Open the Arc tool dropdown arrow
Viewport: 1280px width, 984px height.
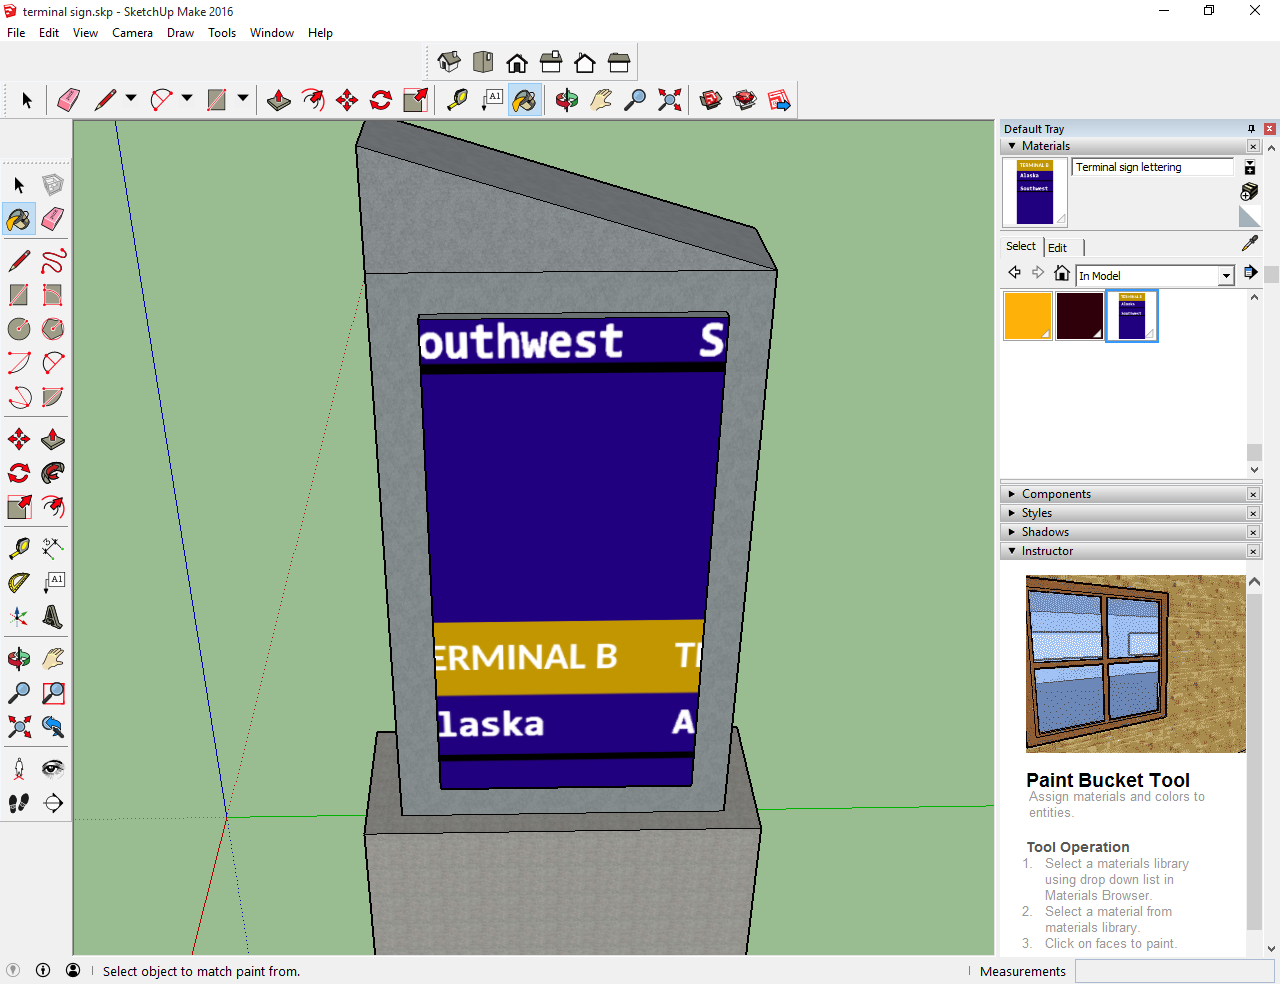[x=187, y=98]
